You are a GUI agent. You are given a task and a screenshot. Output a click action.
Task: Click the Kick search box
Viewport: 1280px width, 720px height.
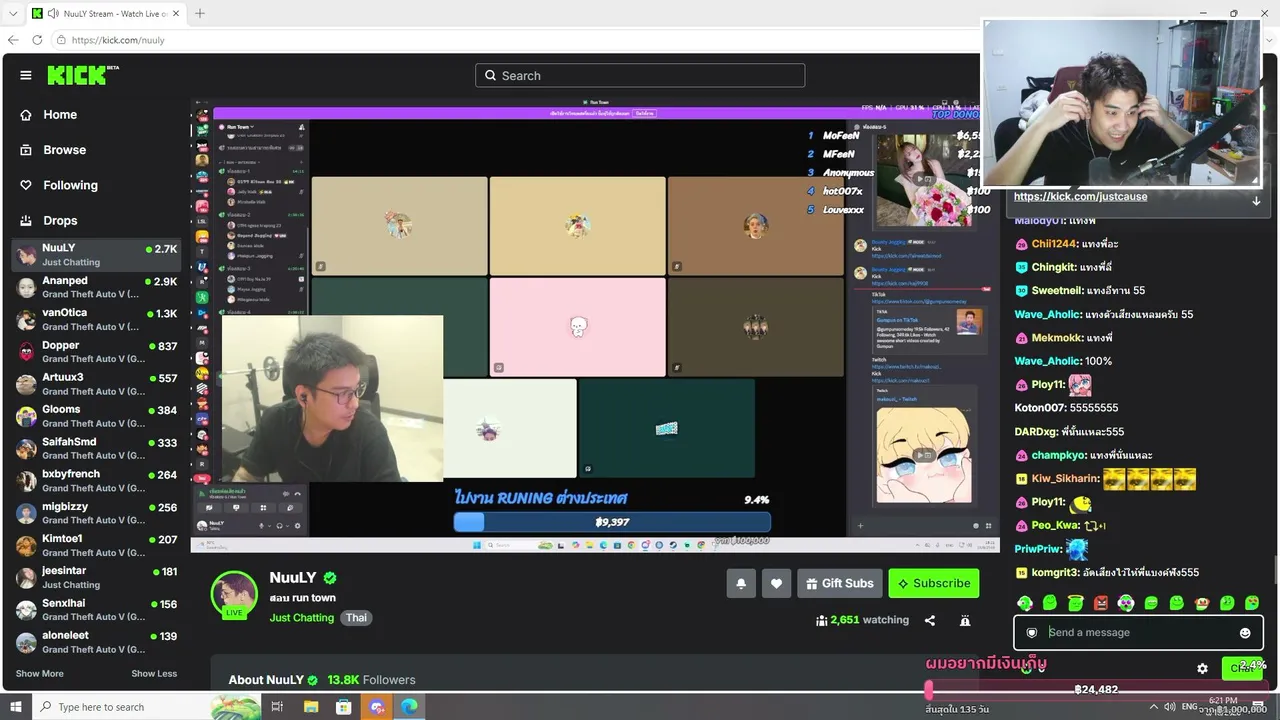tap(640, 76)
